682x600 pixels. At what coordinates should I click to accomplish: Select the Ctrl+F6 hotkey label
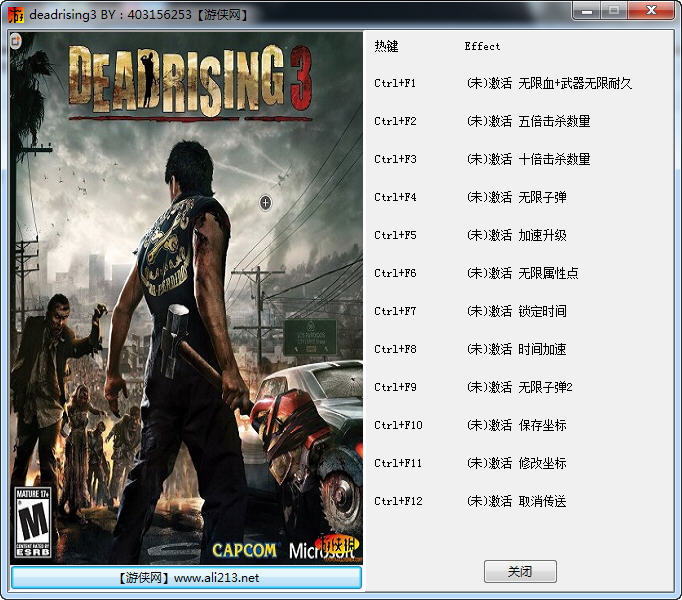pos(395,273)
